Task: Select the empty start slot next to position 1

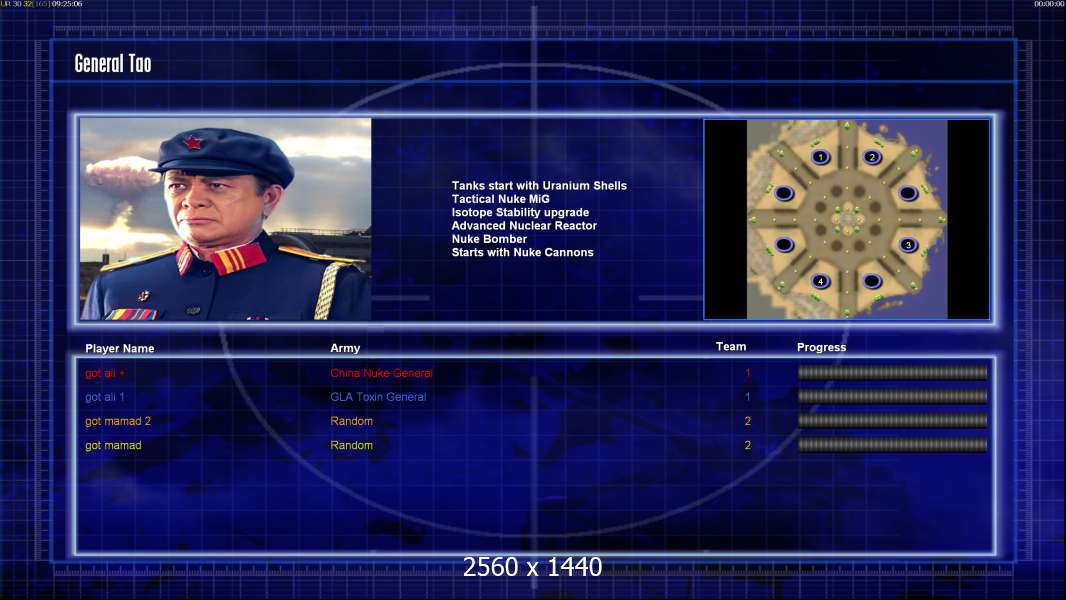Action: 784,193
